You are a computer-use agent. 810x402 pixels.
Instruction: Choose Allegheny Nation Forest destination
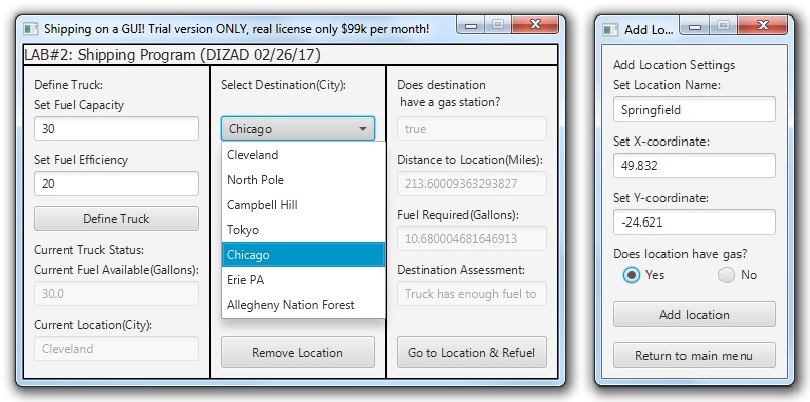point(303,305)
